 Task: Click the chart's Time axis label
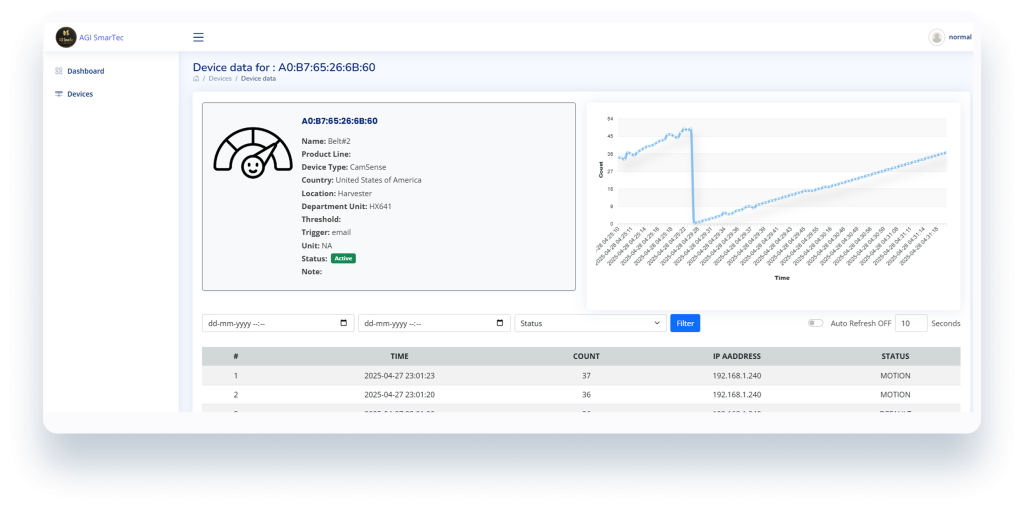pos(782,278)
